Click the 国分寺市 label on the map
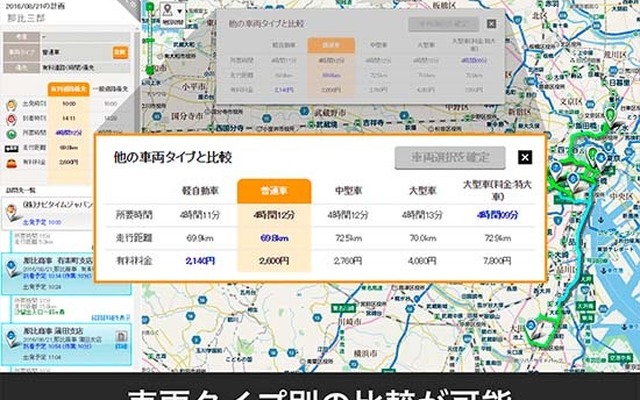Screen dimensions: 640x400 pos(187,116)
